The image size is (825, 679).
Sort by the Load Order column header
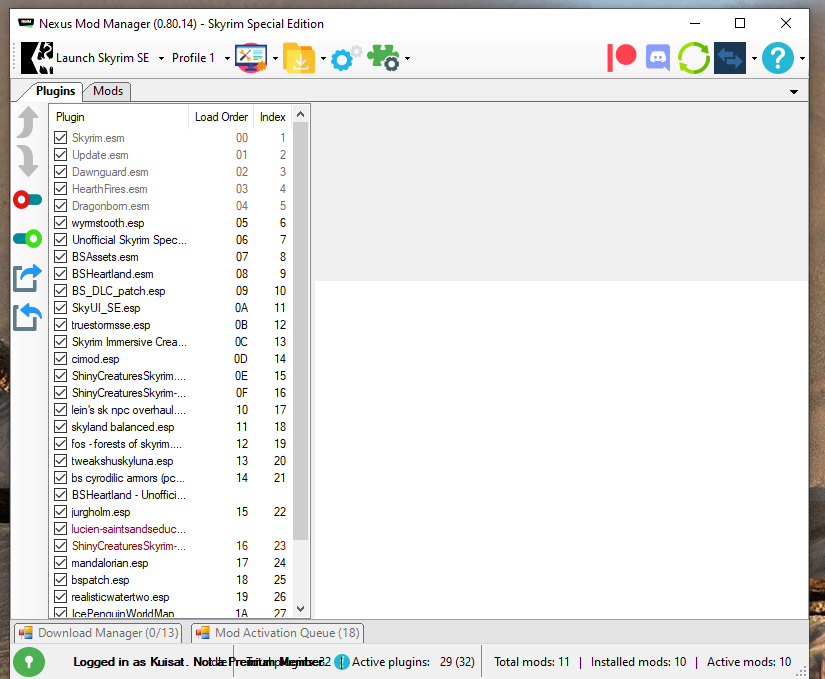(x=221, y=117)
